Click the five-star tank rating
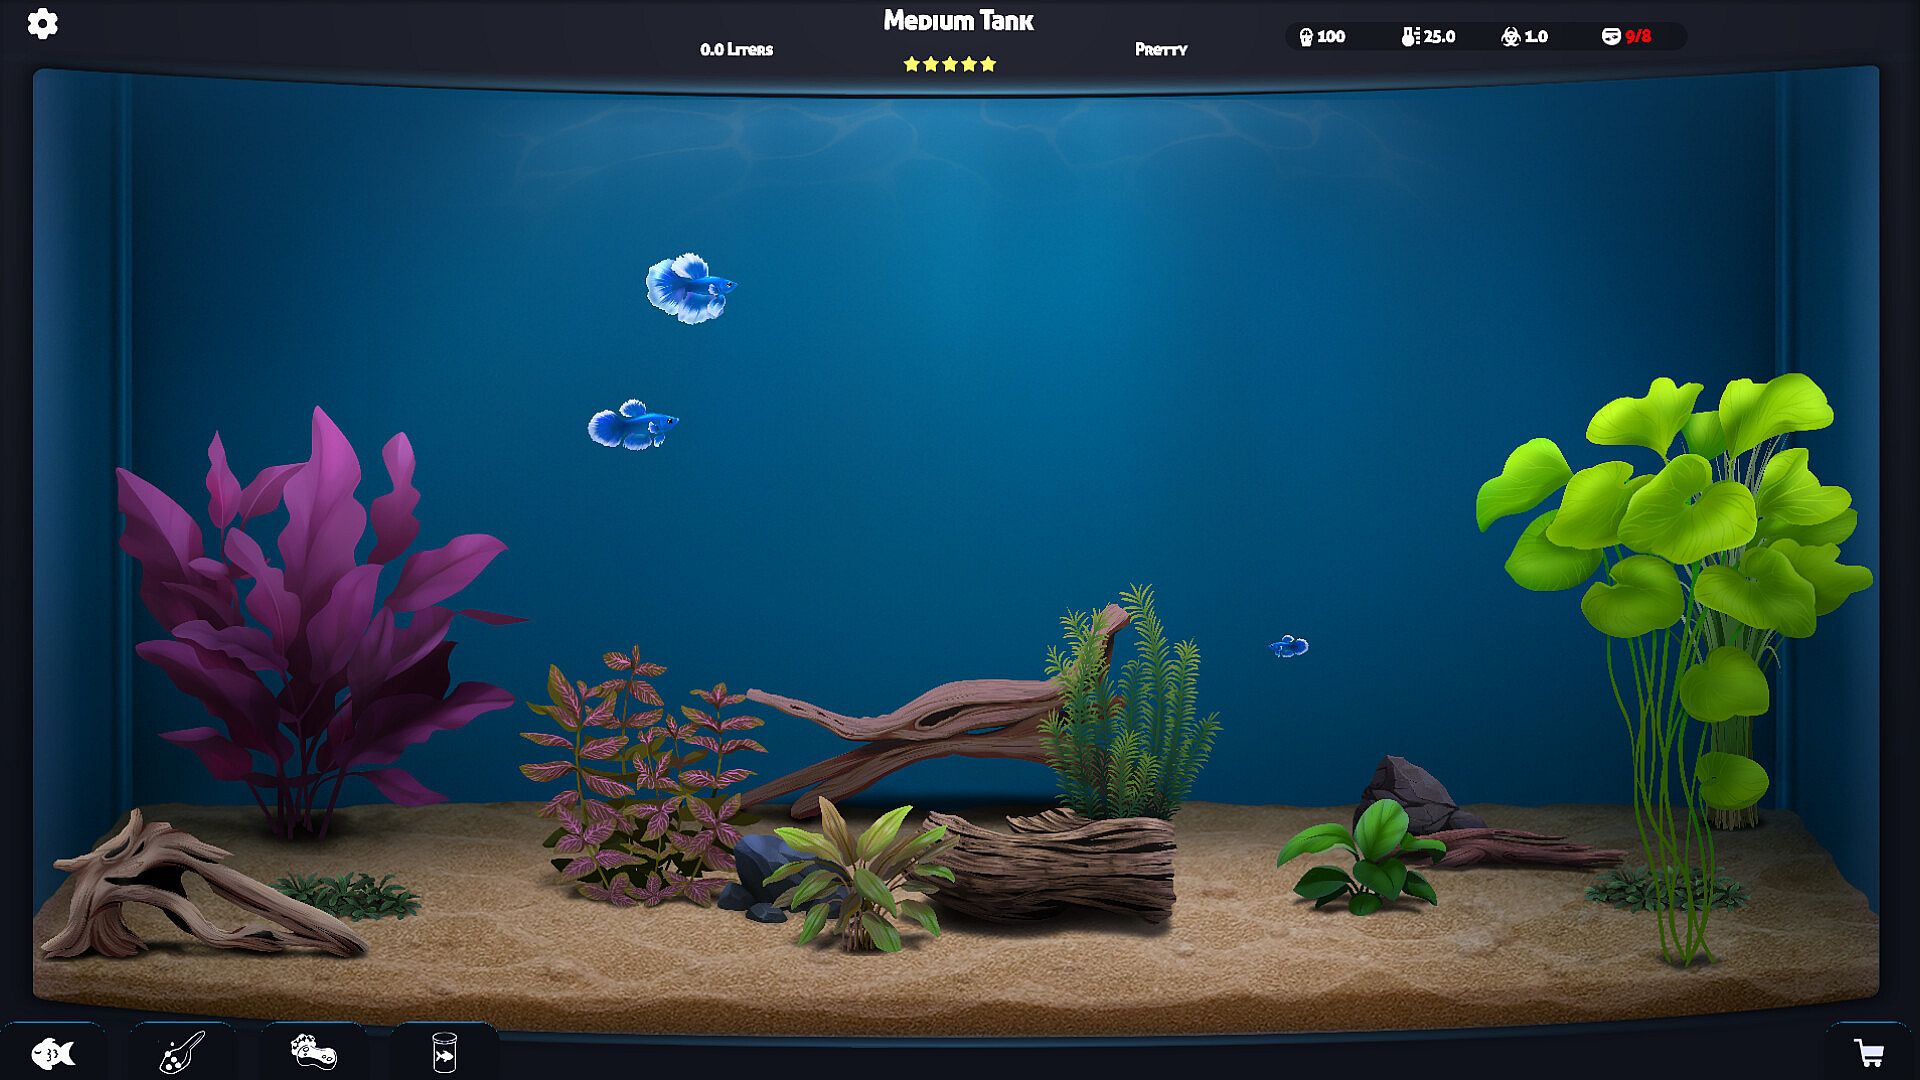Screen dimensions: 1920x1080 (949, 64)
